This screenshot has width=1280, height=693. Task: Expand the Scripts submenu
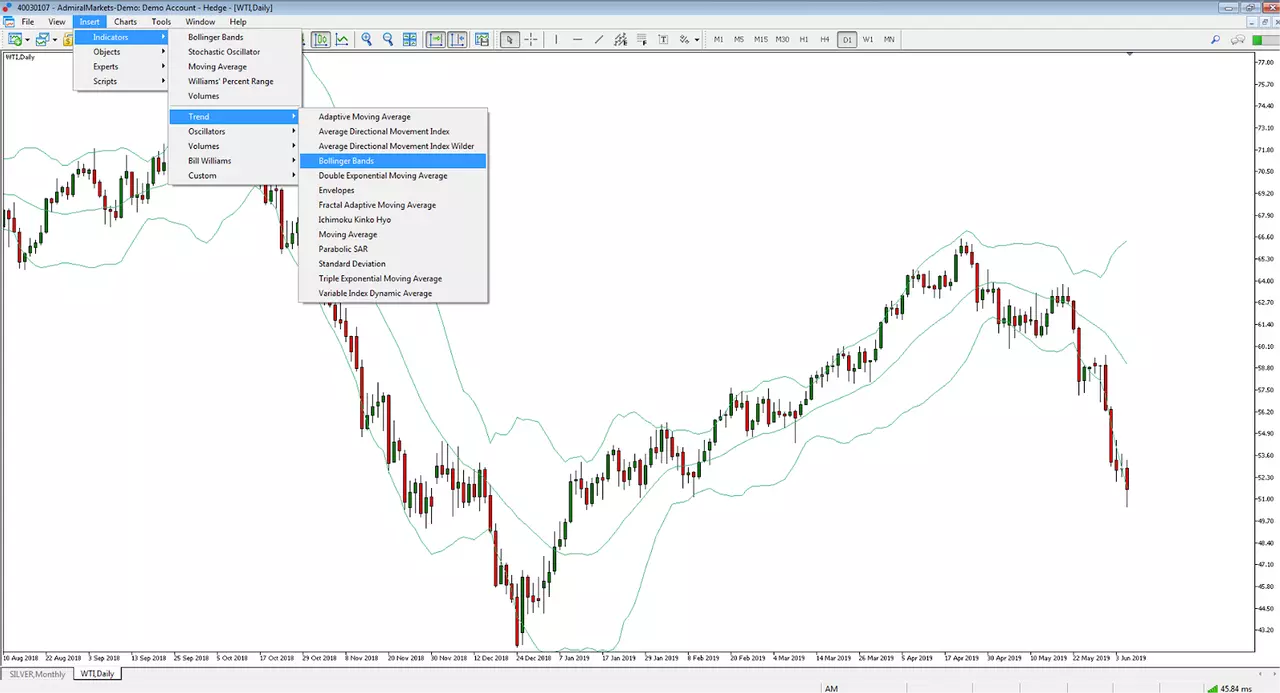coord(120,81)
